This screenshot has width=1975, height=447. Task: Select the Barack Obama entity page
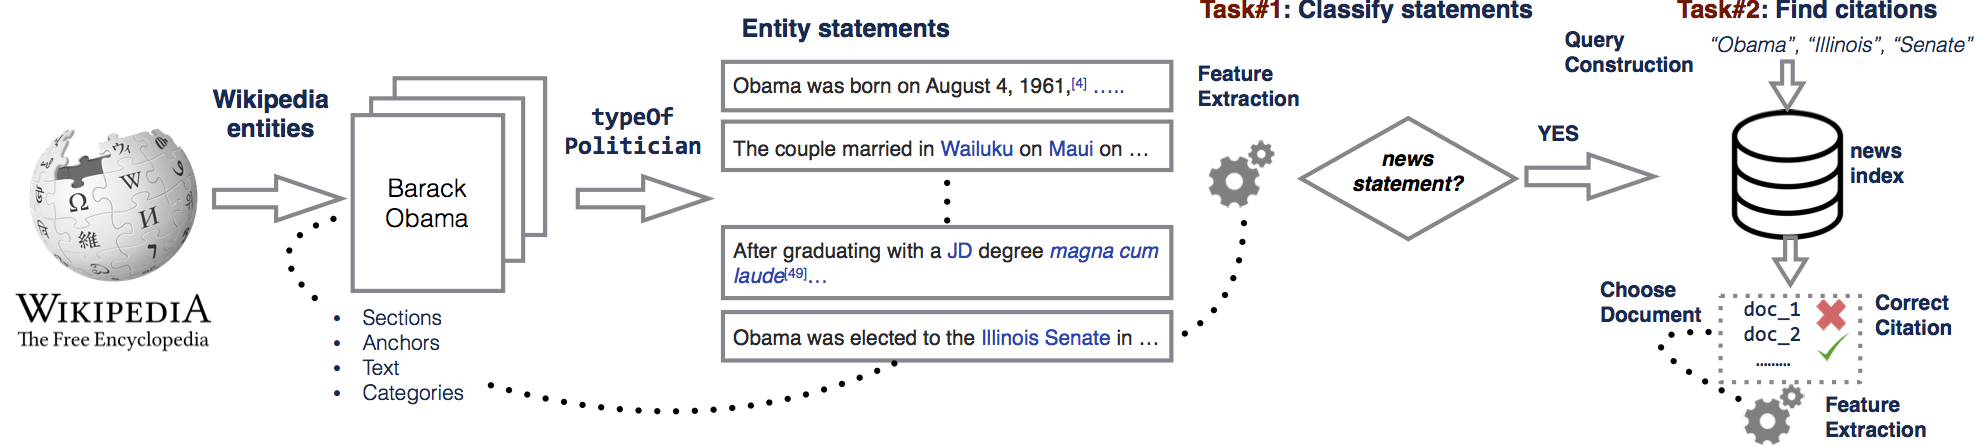click(428, 203)
